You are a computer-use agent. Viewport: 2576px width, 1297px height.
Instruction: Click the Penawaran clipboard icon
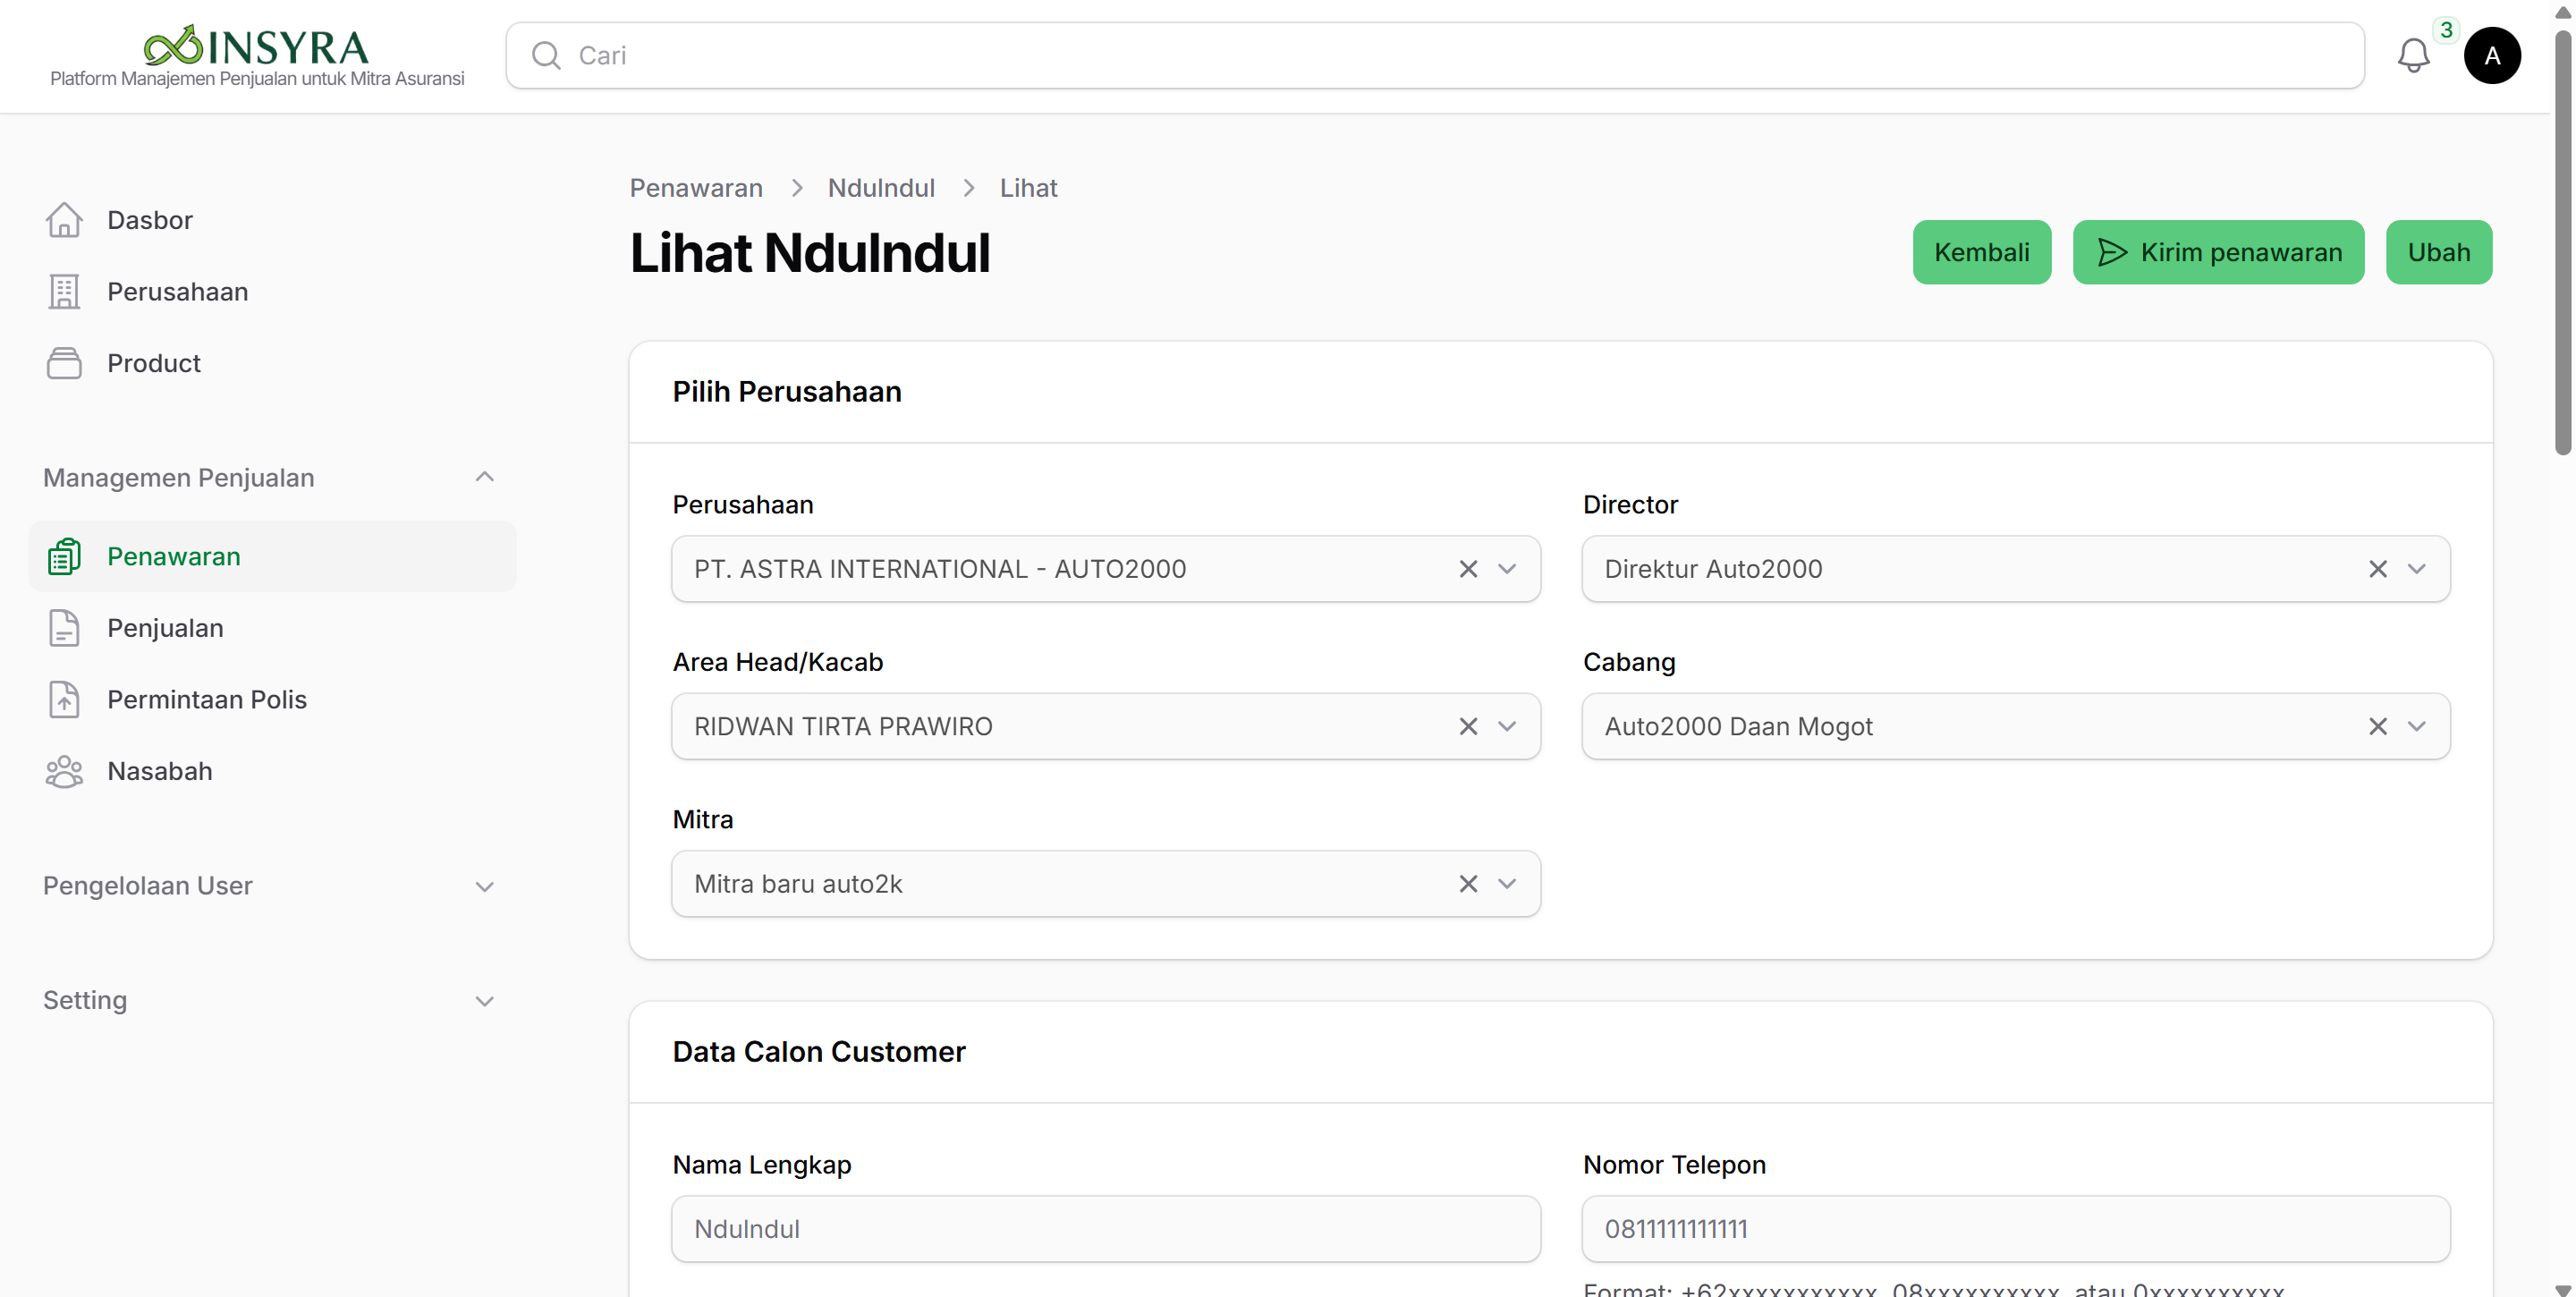tap(64, 556)
